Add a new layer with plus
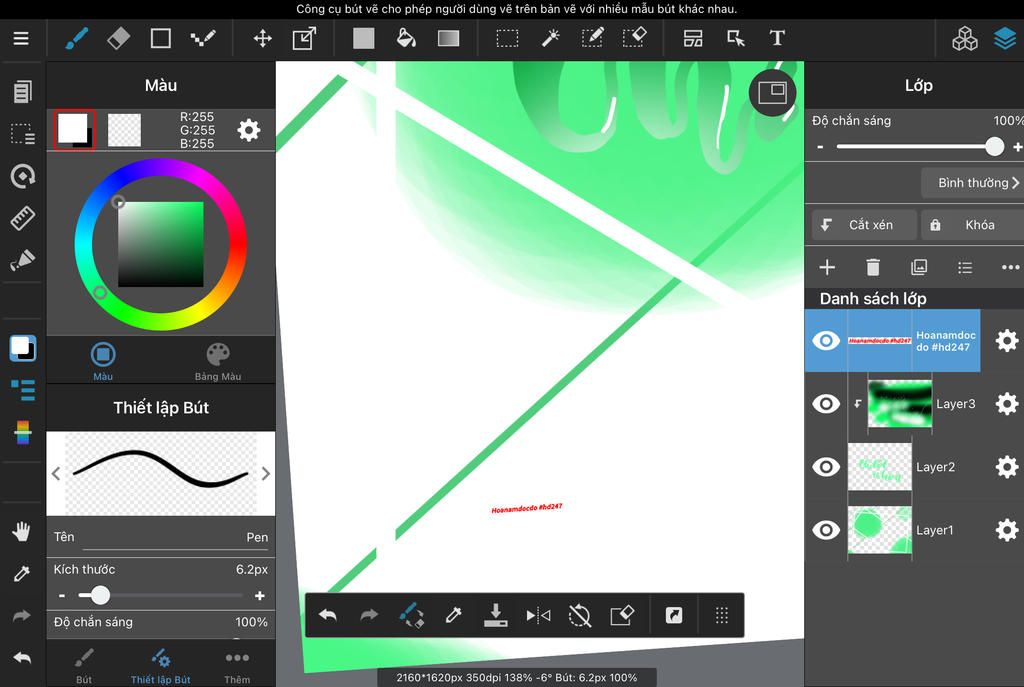Screen dimensions: 1024x687 coord(827,267)
